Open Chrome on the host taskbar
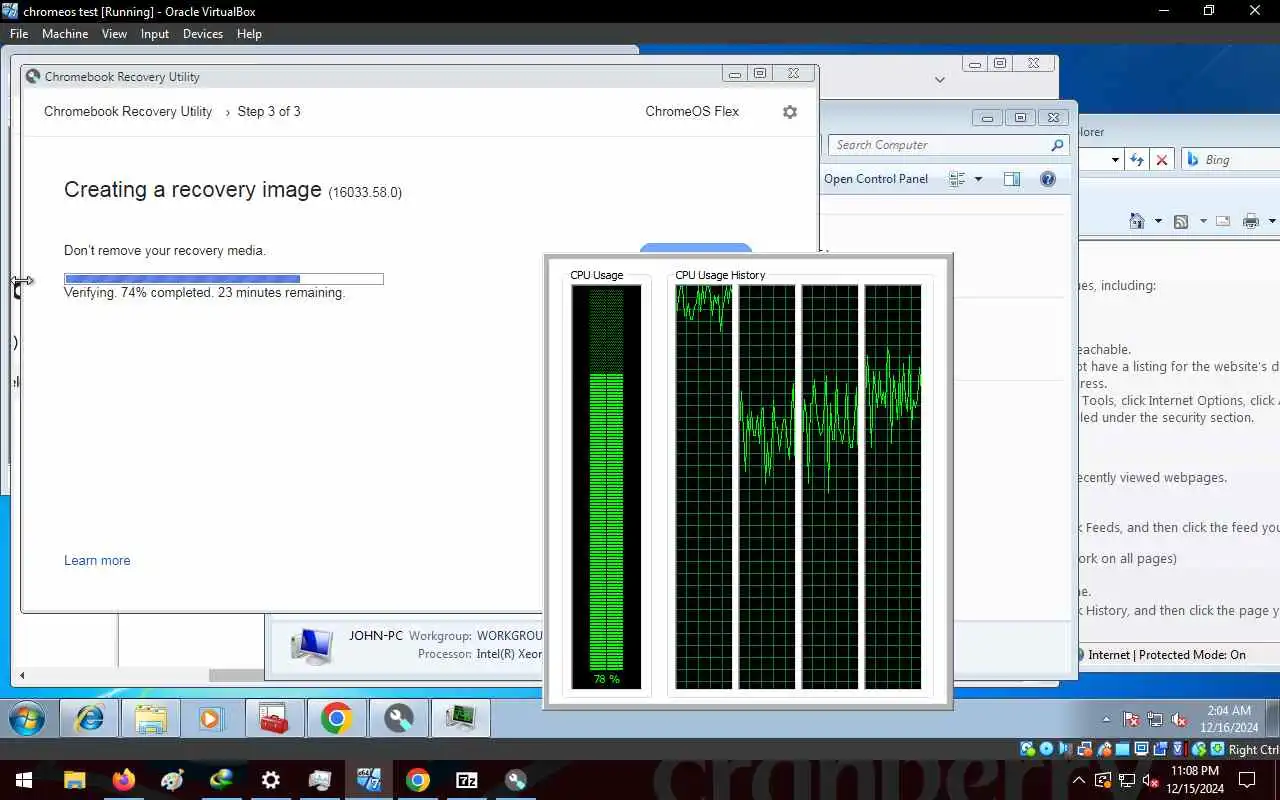1280x800 pixels. (418, 780)
